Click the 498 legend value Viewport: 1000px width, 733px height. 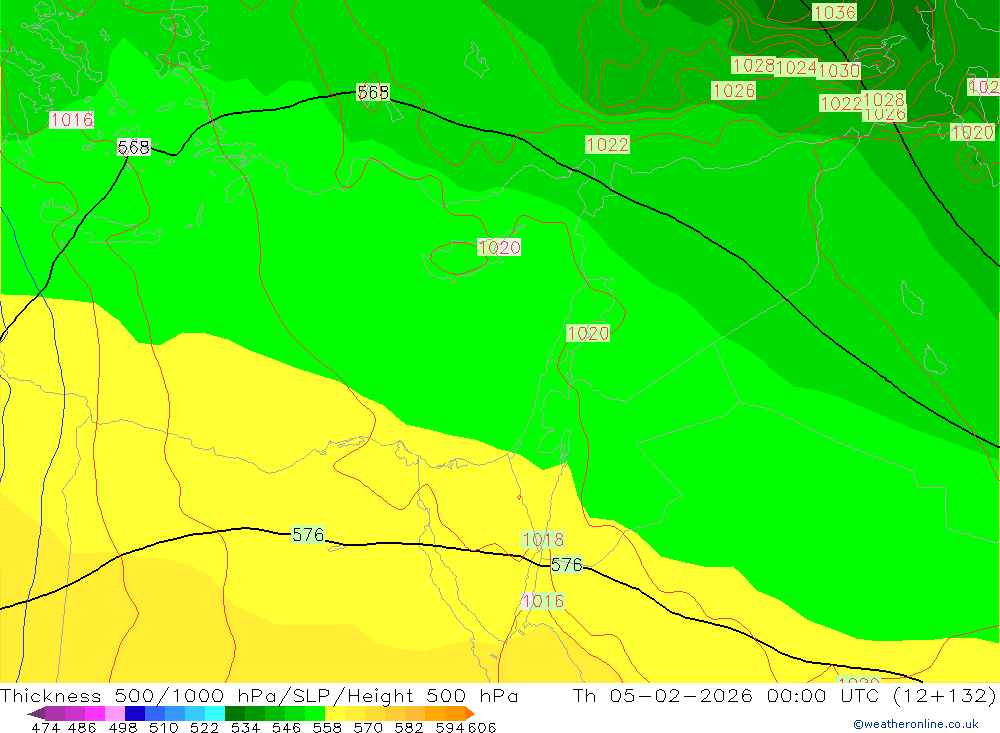pyautogui.click(x=123, y=727)
